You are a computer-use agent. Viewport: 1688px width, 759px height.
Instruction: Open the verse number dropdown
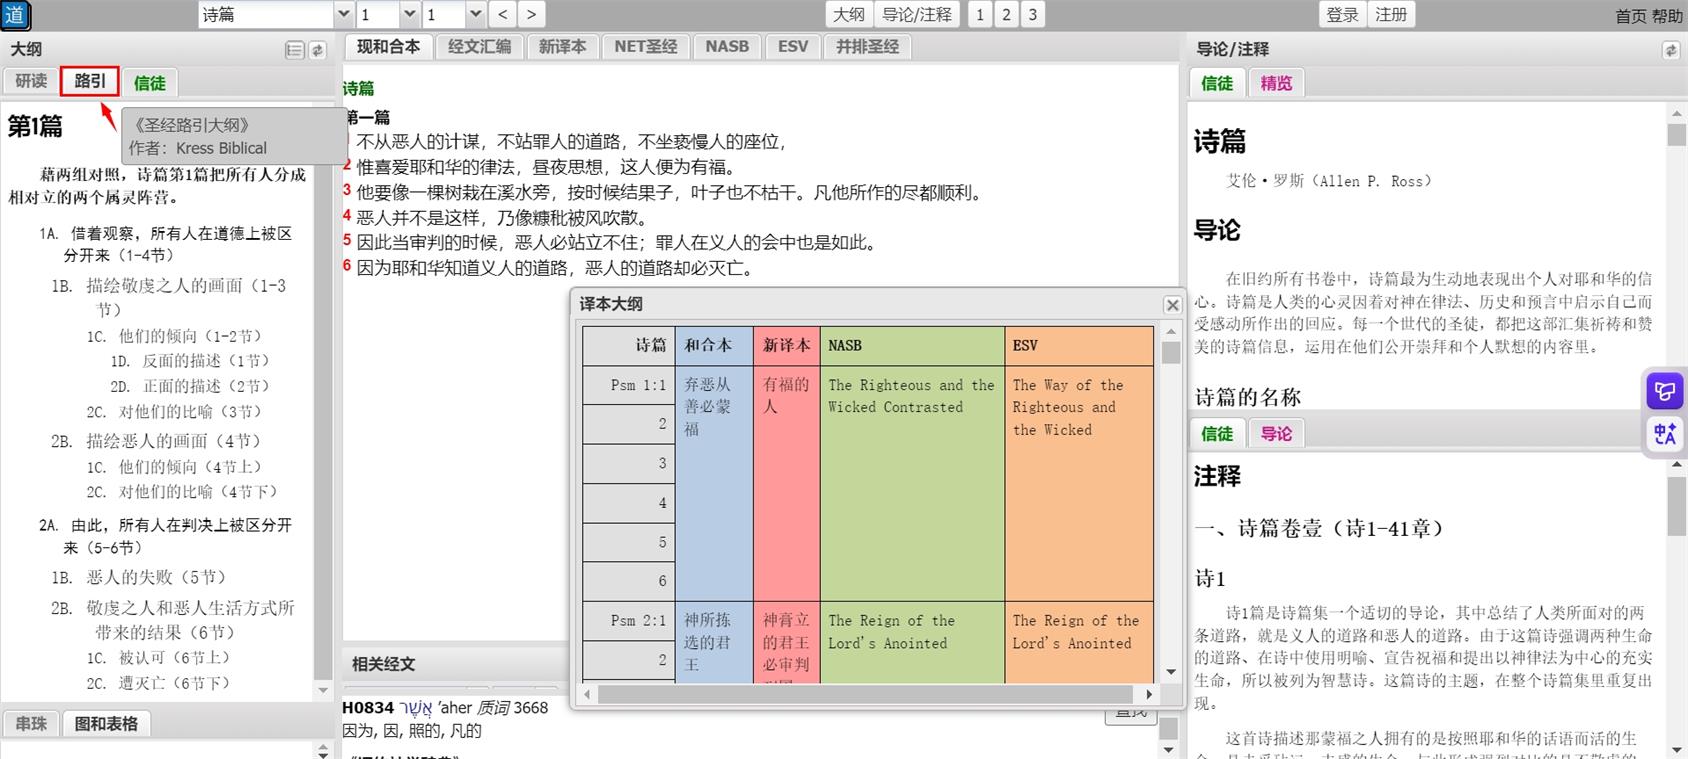pyautogui.click(x=475, y=15)
